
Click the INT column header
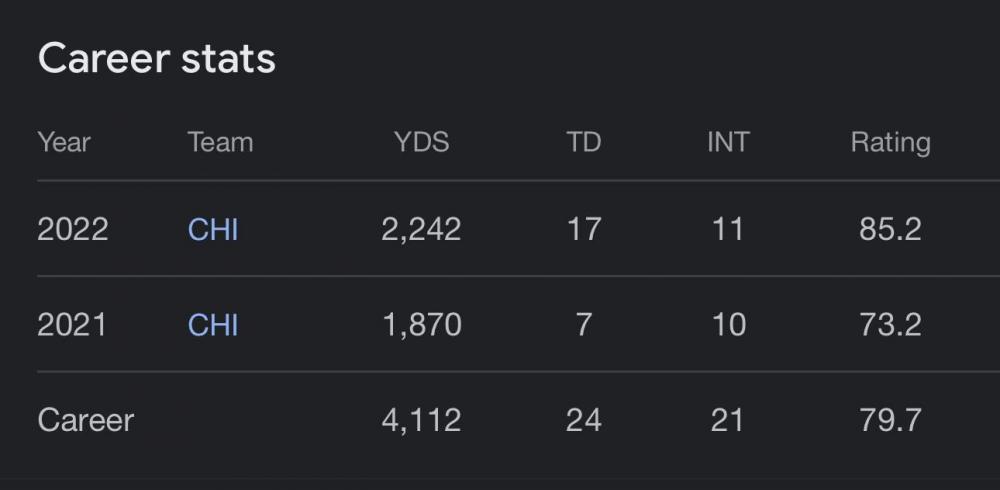tap(728, 142)
